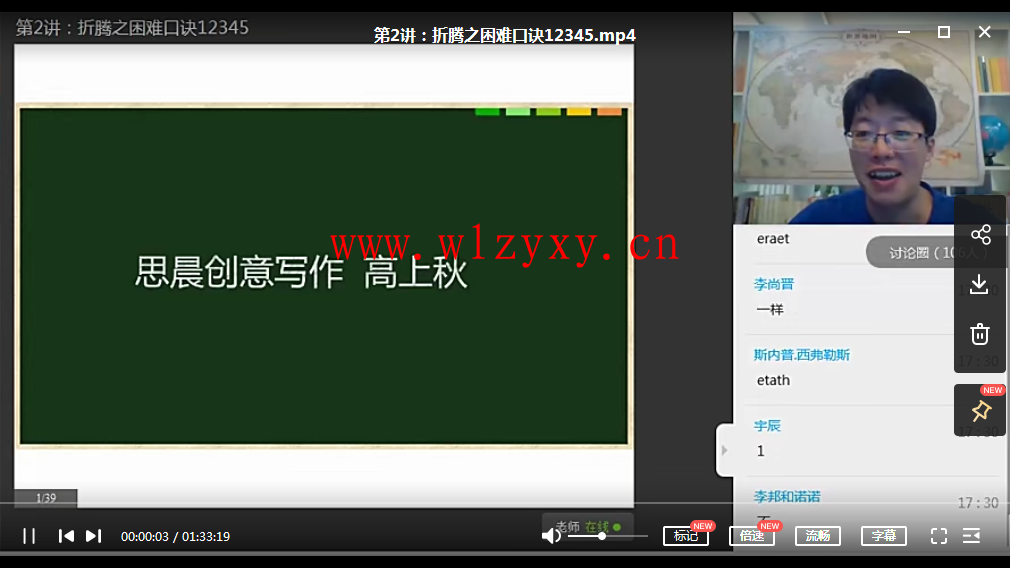This screenshot has height=568, width=1010.
Task: Click the download icon
Action: 979,284
